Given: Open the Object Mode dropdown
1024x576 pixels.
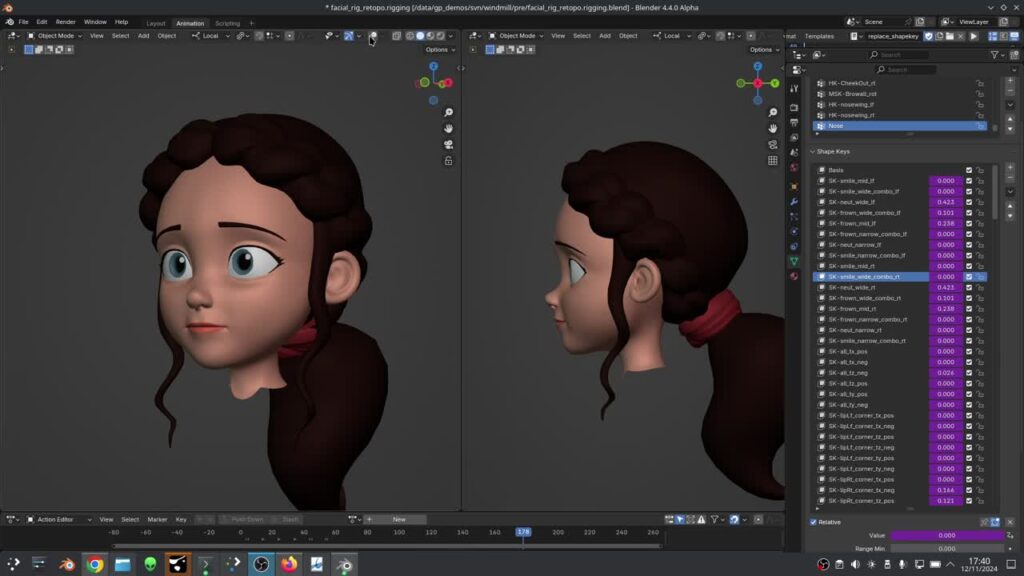Looking at the screenshot, I should [x=58, y=36].
